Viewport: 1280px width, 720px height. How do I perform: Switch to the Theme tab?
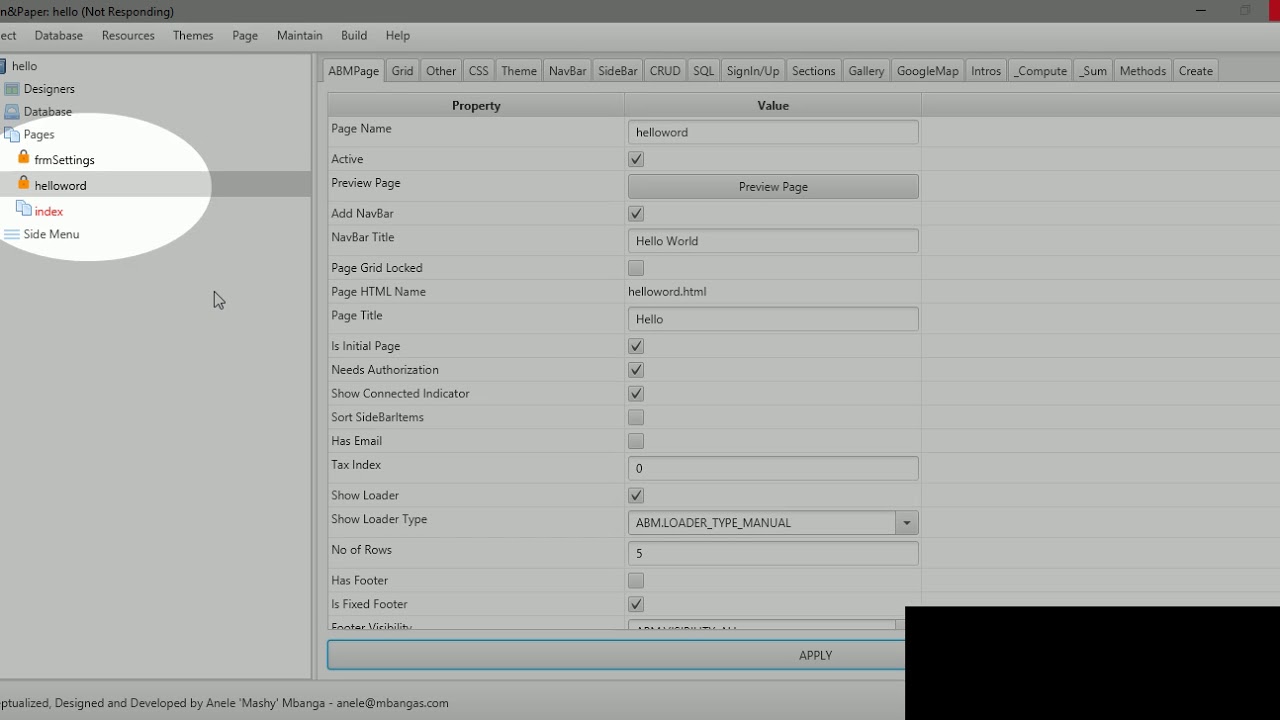click(x=519, y=71)
